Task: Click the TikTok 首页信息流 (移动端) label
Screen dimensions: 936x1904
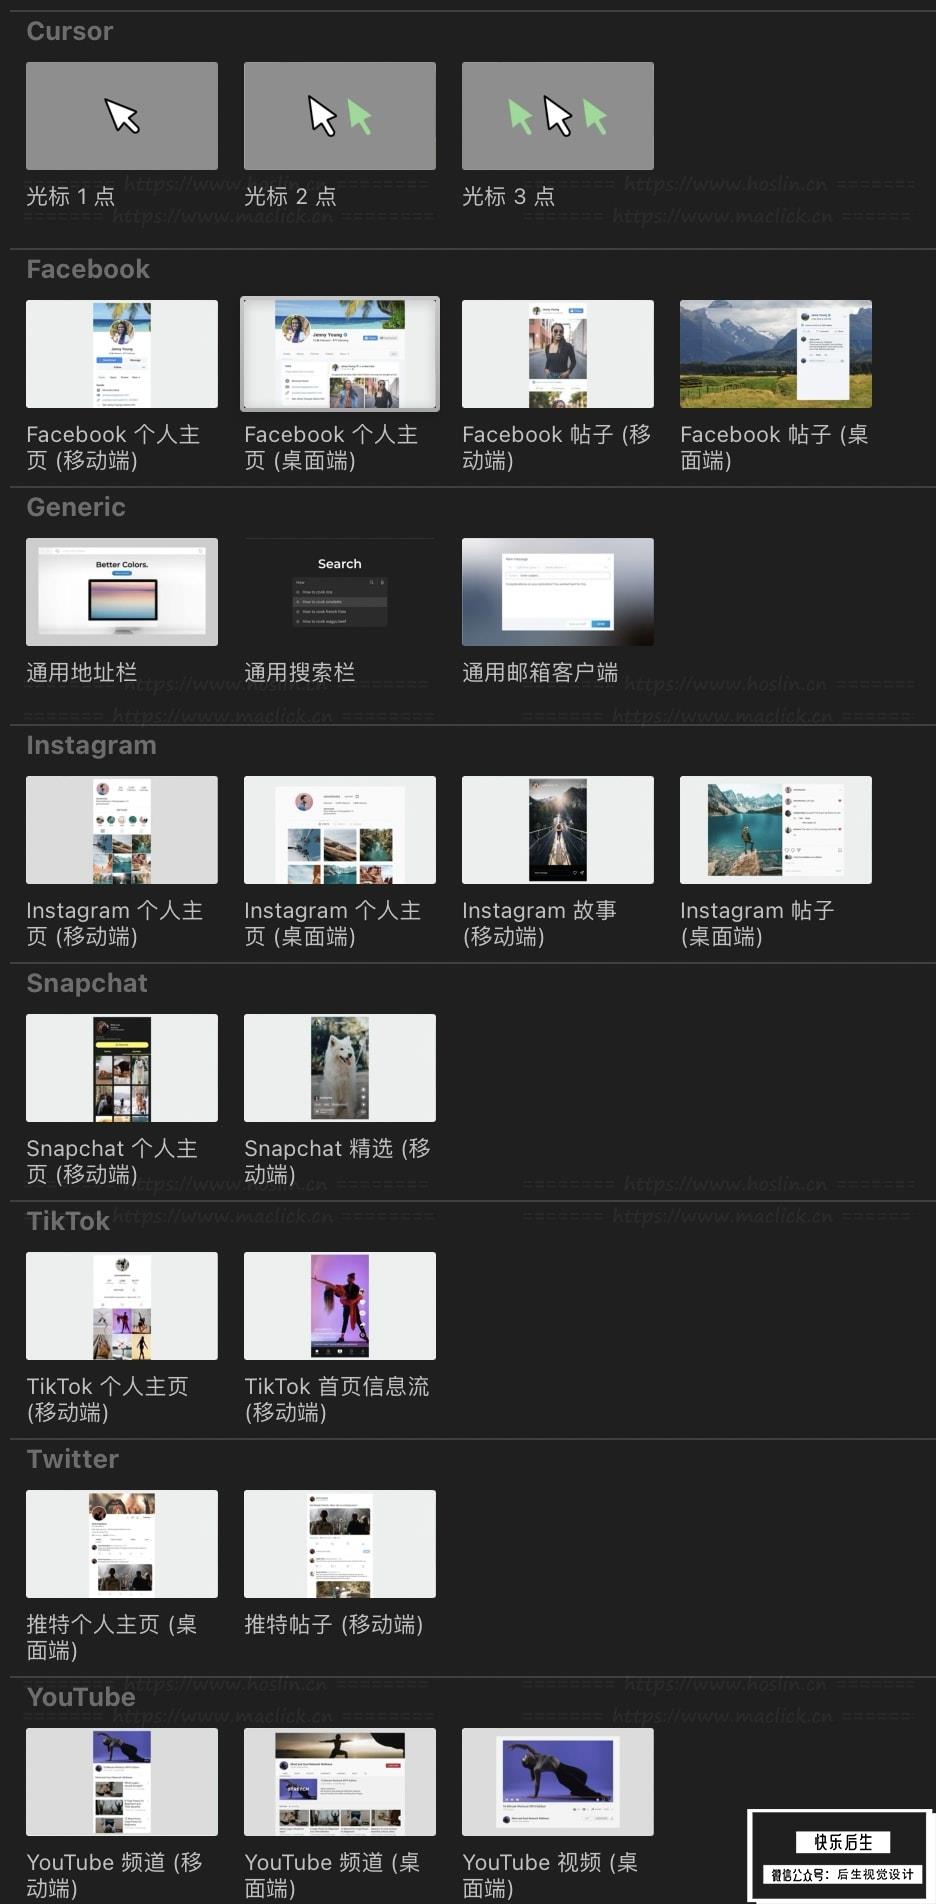Action: click(337, 1399)
